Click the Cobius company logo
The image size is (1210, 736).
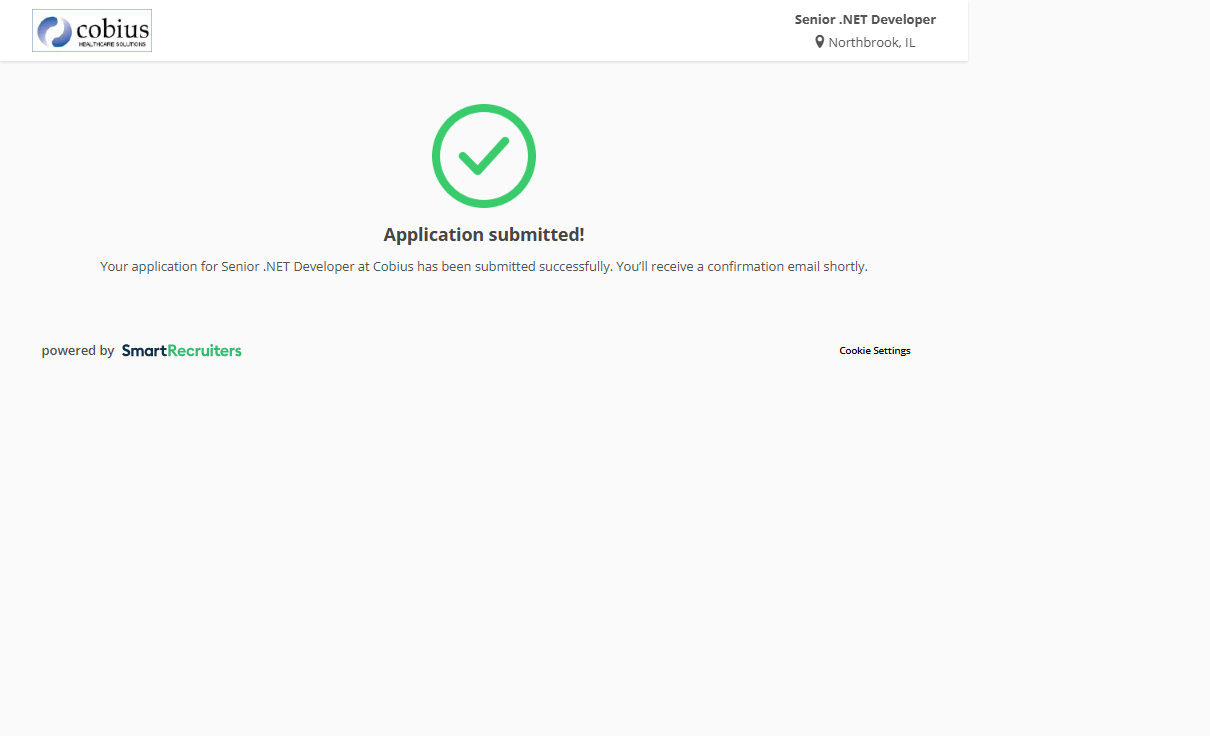click(92, 30)
